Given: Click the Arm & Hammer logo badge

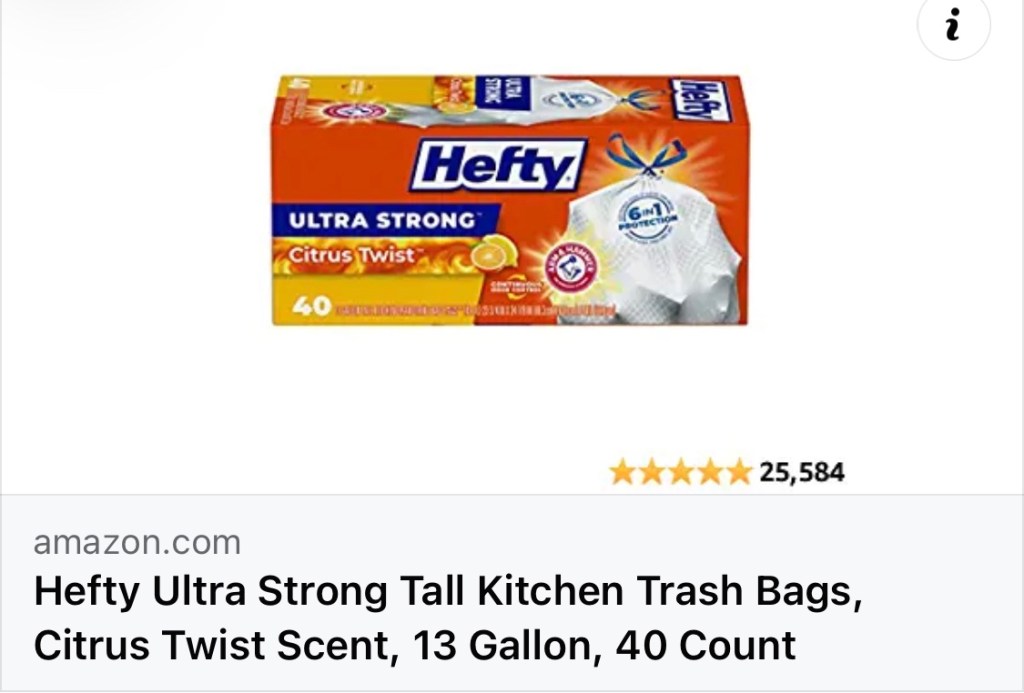Looking at the screenshot, I should point(571,267).
